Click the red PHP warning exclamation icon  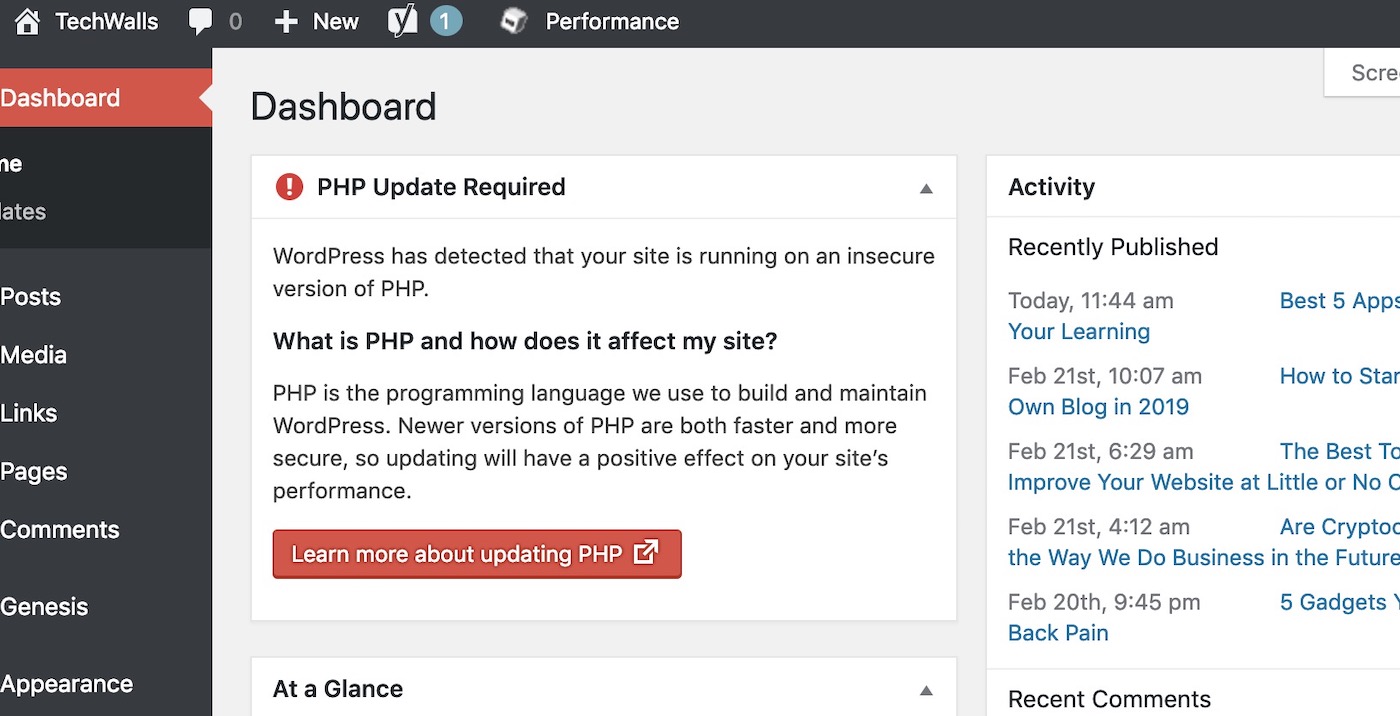click(x=289, y=187)
